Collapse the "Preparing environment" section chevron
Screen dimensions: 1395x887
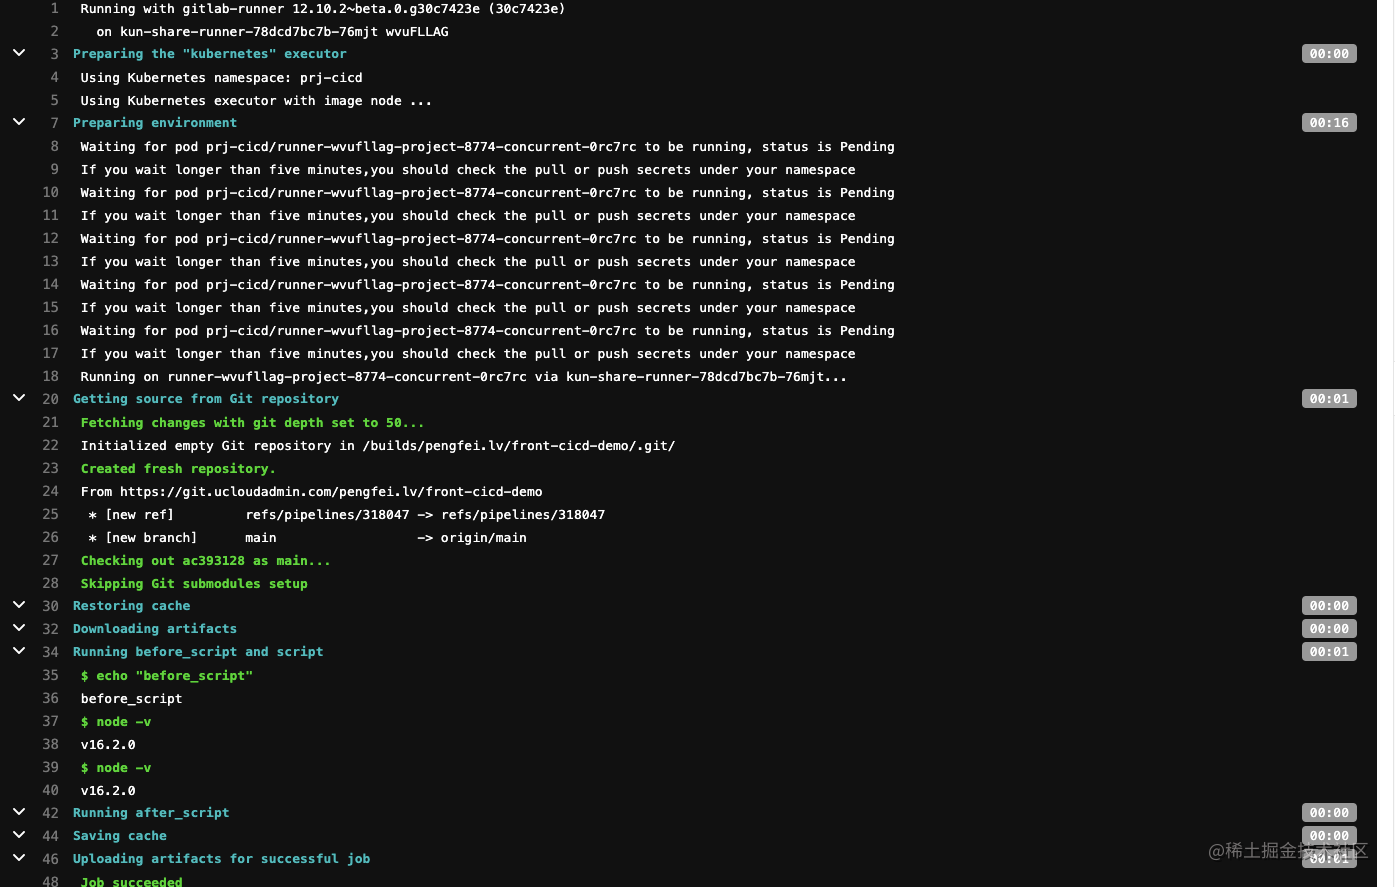pyautogui.click(x=19, y=121)
